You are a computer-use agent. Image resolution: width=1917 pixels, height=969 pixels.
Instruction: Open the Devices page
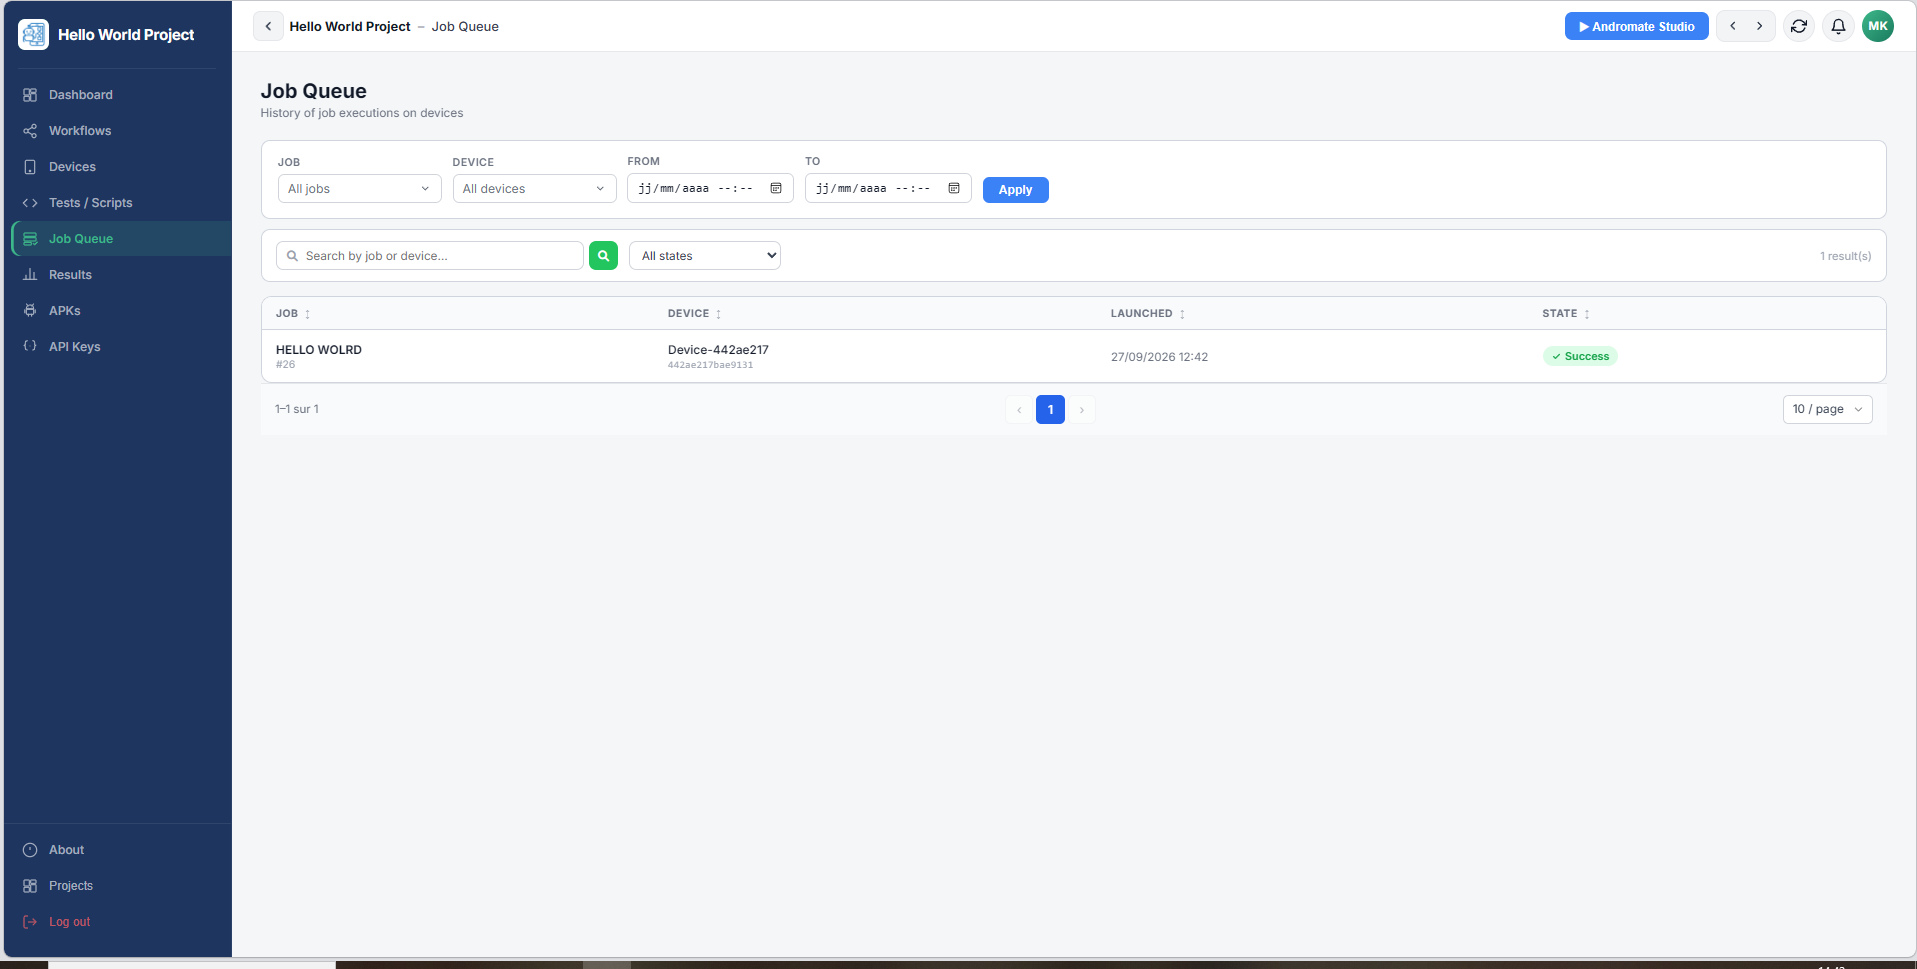[x=118, y=167]
